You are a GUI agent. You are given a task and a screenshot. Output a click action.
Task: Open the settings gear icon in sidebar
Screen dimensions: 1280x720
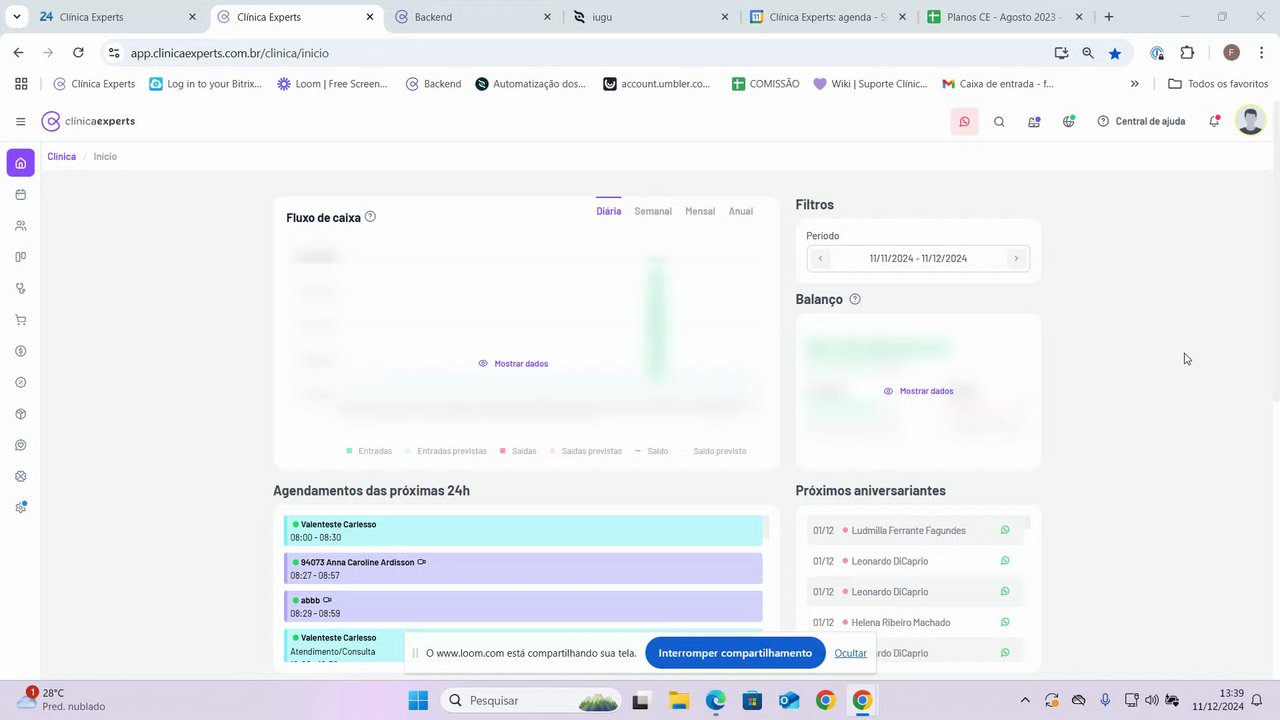pyautogui.click(x=20, y=508)
